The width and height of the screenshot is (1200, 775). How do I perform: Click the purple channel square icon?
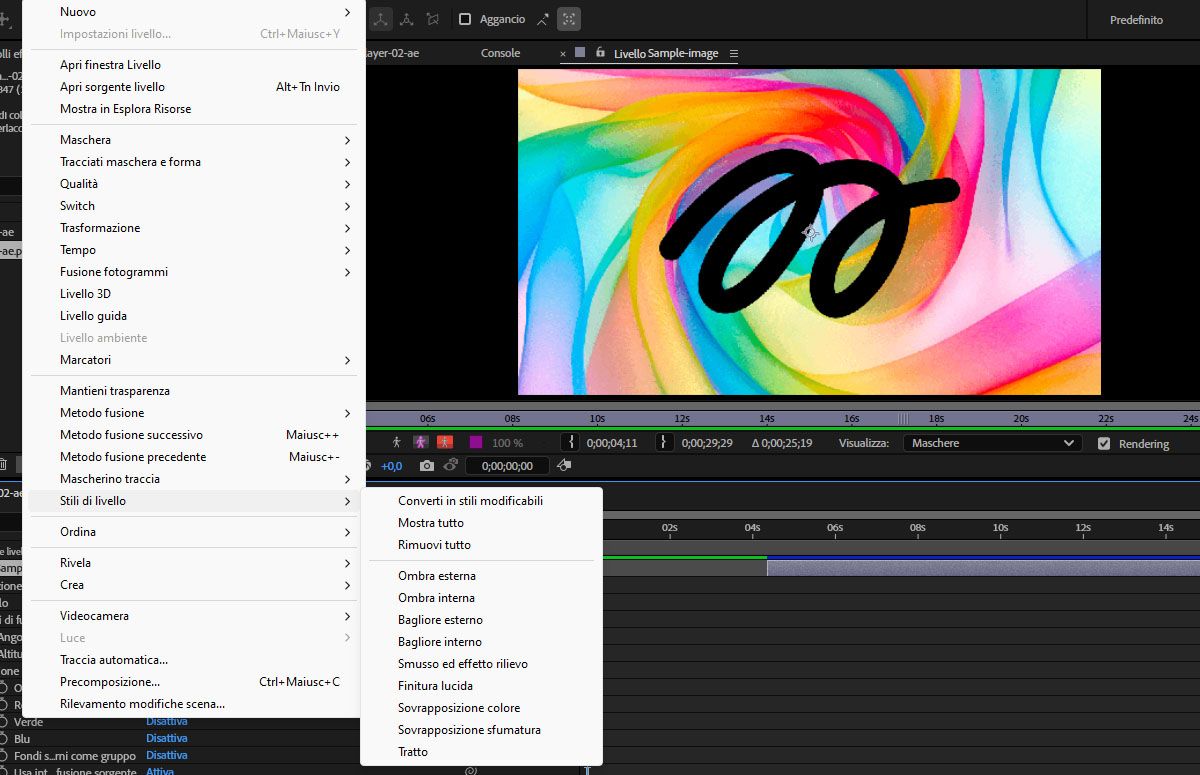476,442
